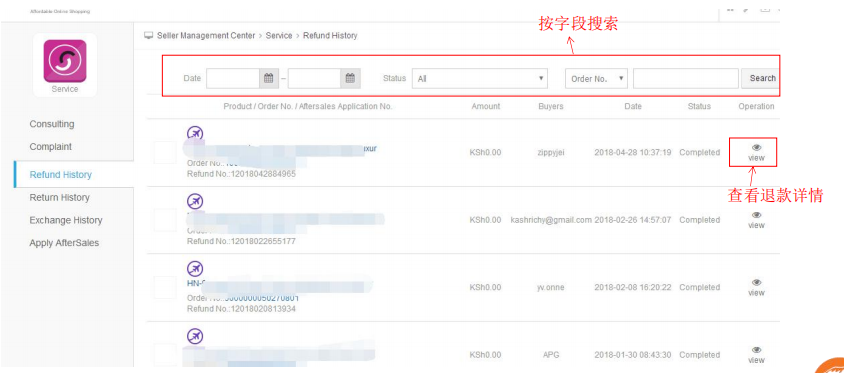Open Apply AfterSales in sidebar
Image resolution: width=844 pixels, height=373 pixels.
coord(64,243)
